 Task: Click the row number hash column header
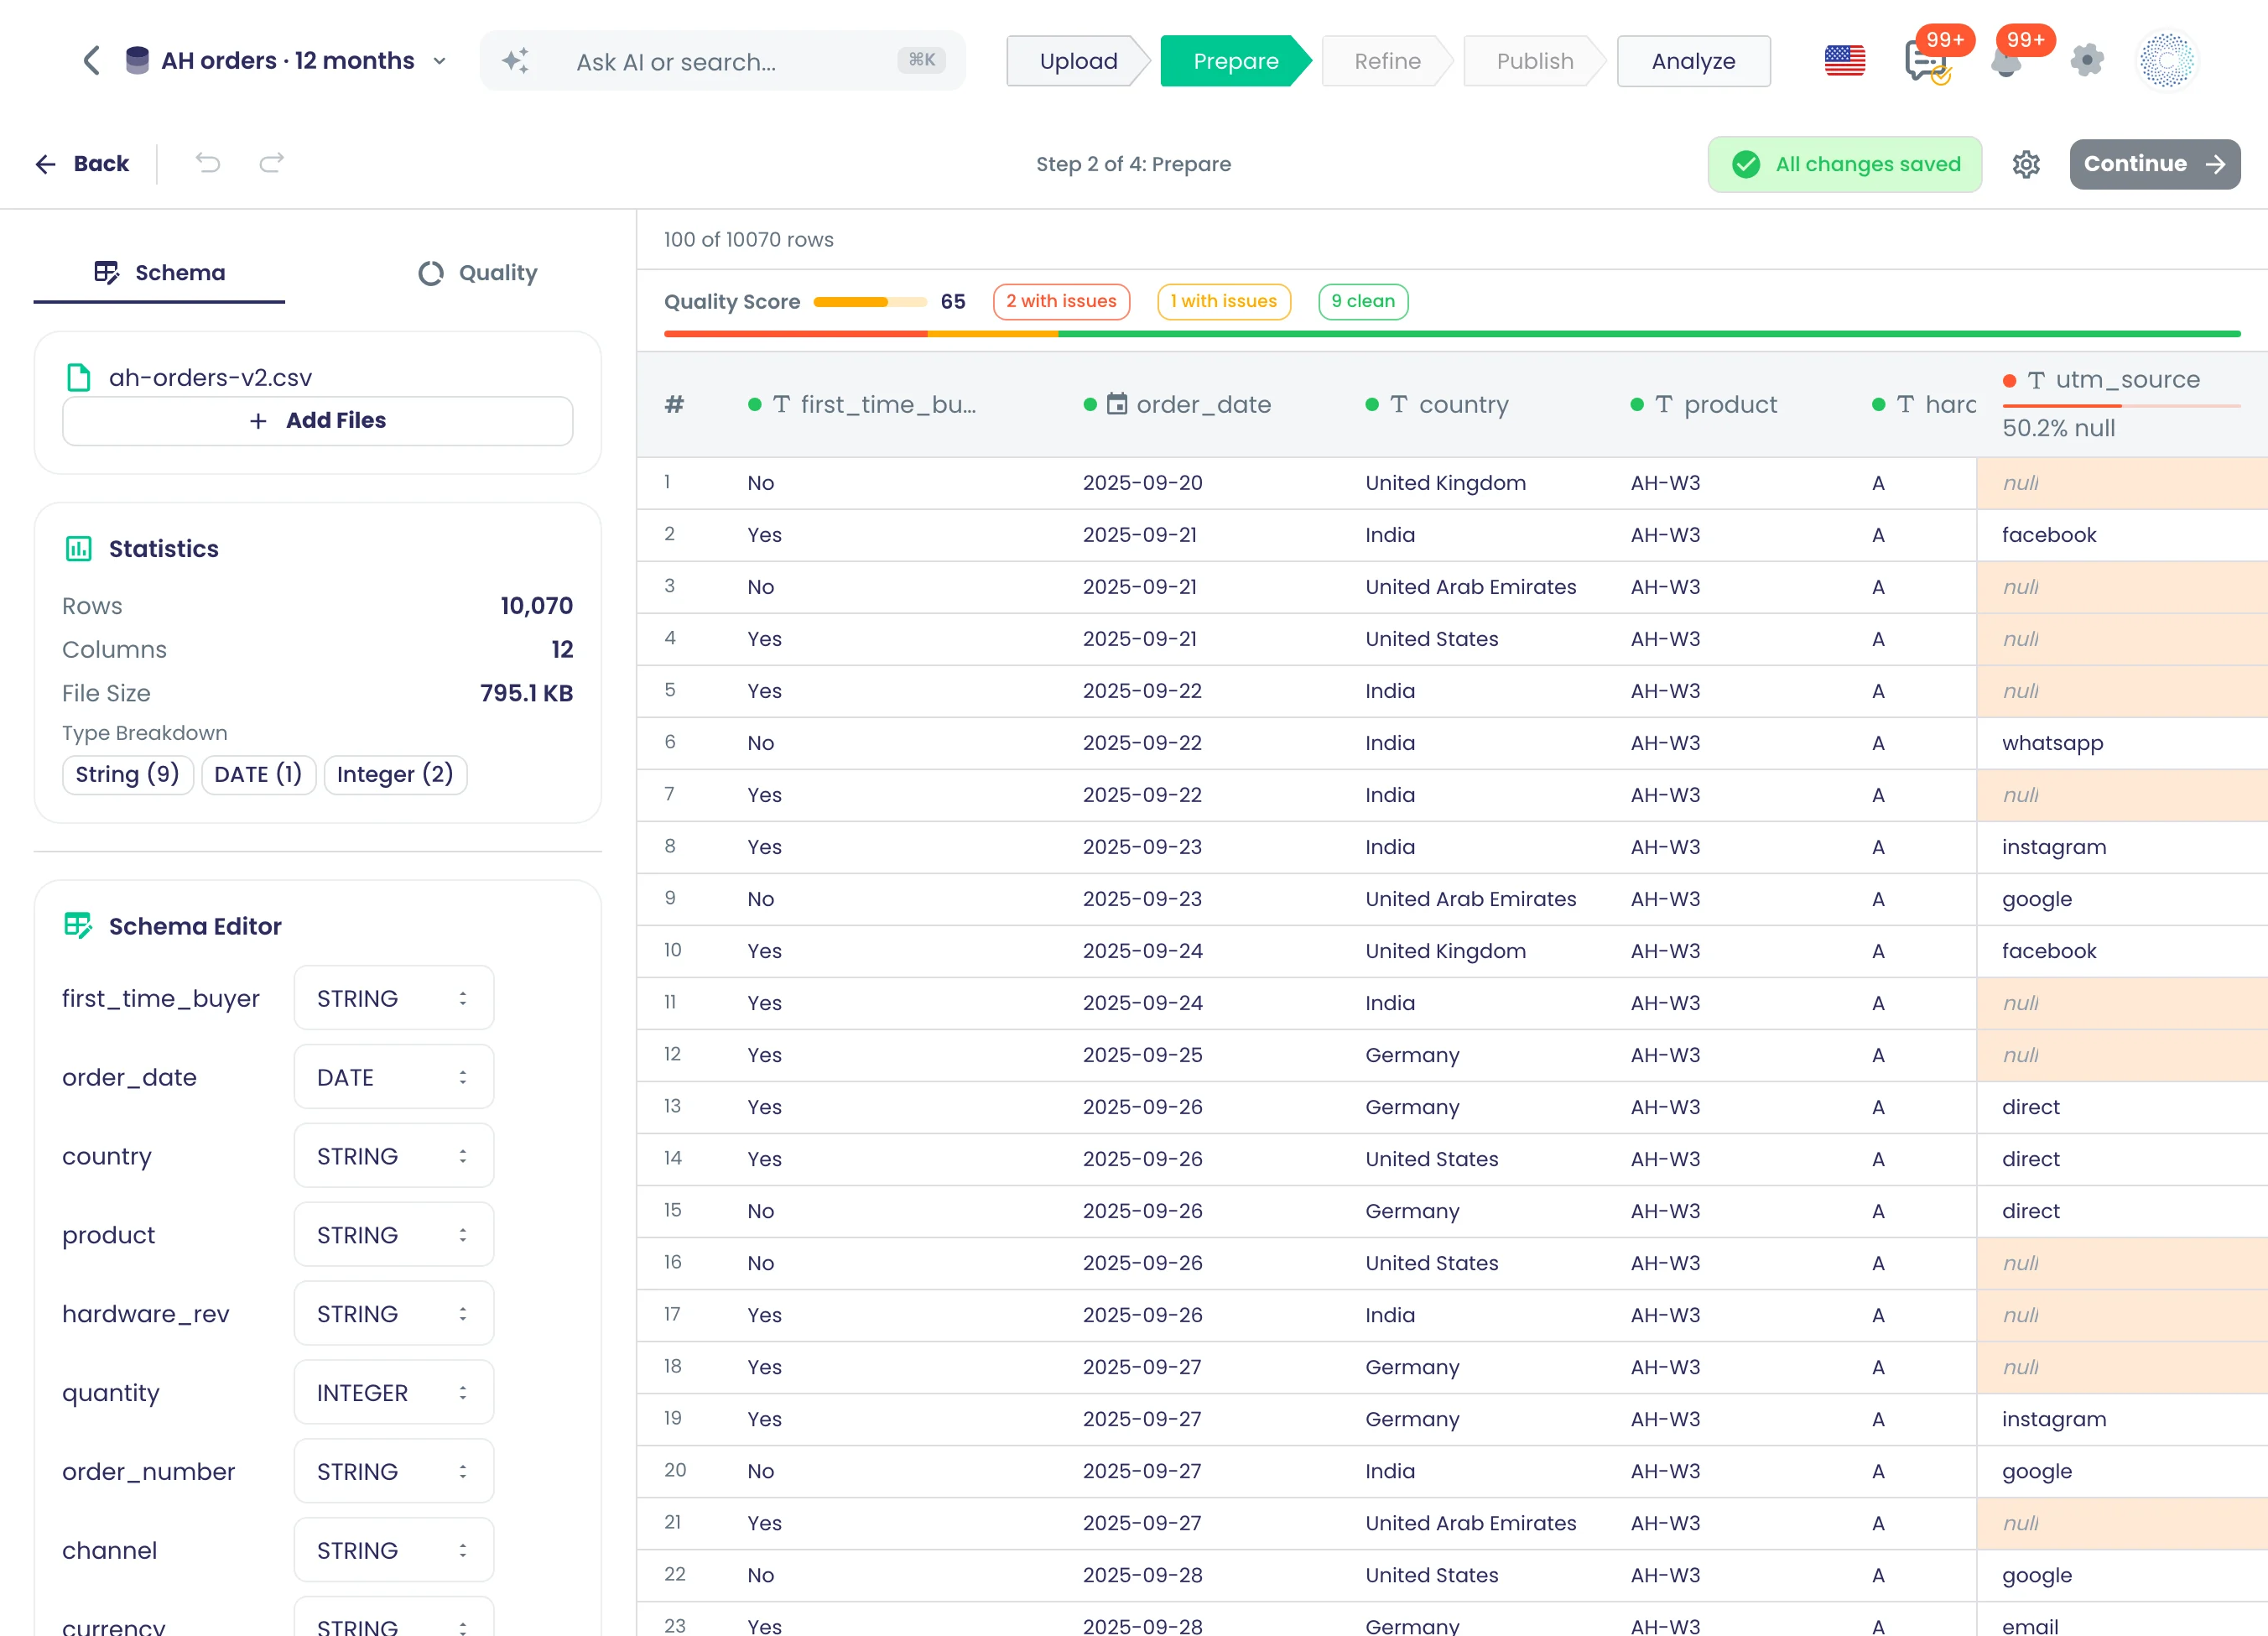[x=675, y=404]
